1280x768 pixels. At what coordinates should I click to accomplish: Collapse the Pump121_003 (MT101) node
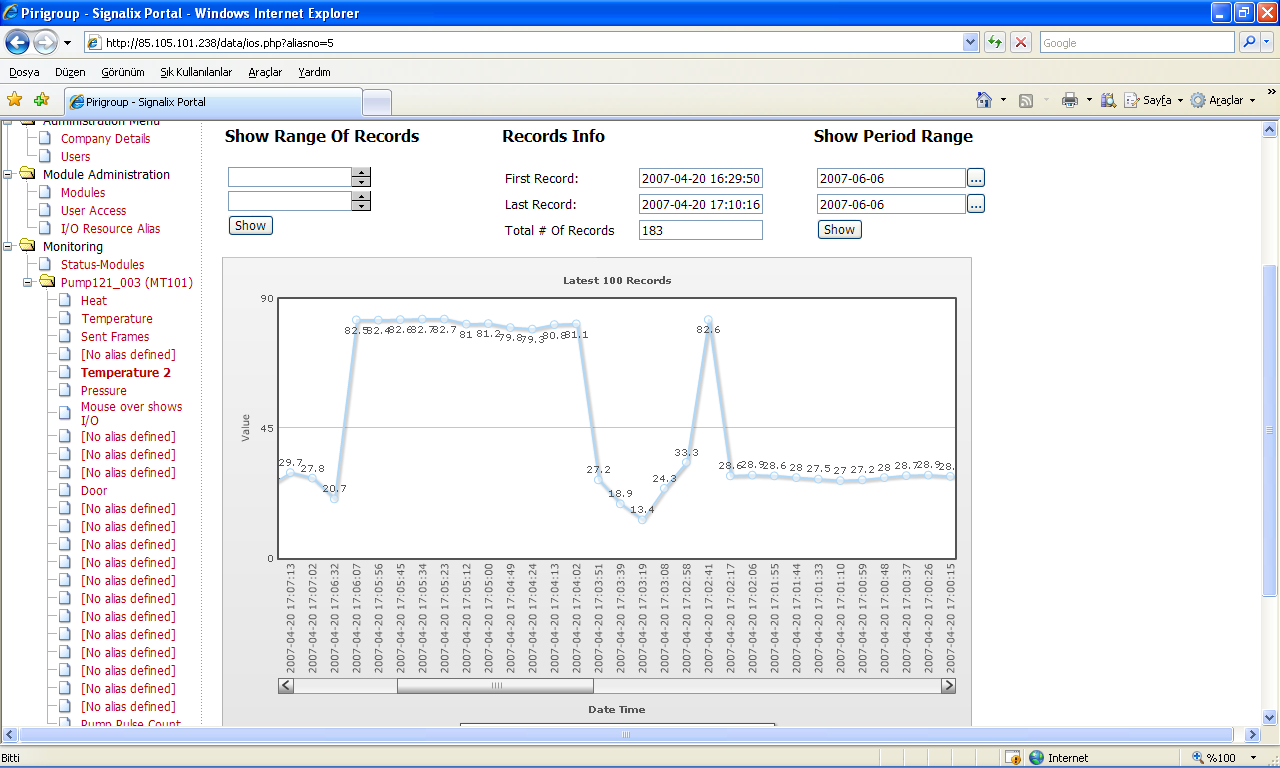coord(26,282)
